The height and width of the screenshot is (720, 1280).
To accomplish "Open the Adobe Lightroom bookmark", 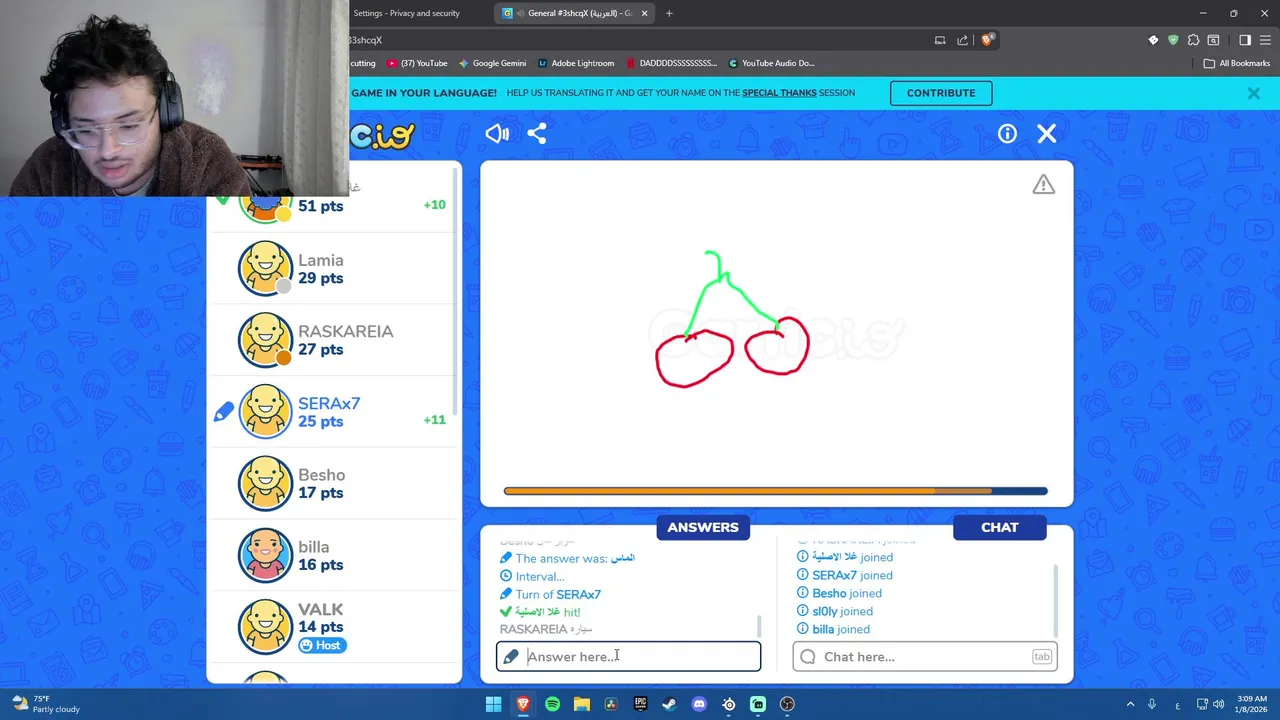I will click(x=575, y=63).
